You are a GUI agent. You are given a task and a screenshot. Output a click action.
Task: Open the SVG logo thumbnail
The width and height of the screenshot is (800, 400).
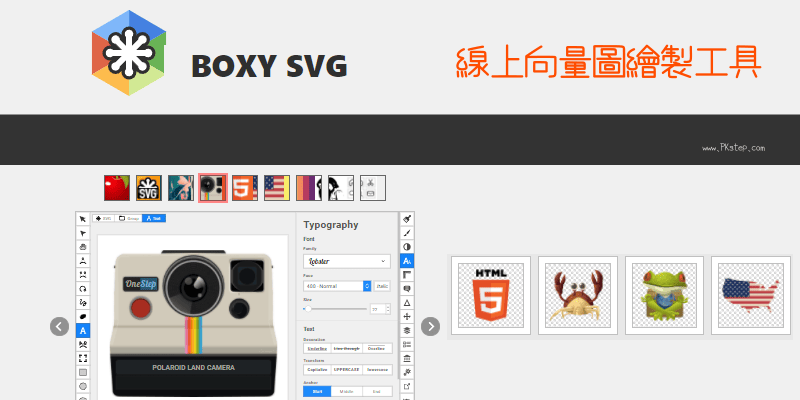[x=149, y=188]
